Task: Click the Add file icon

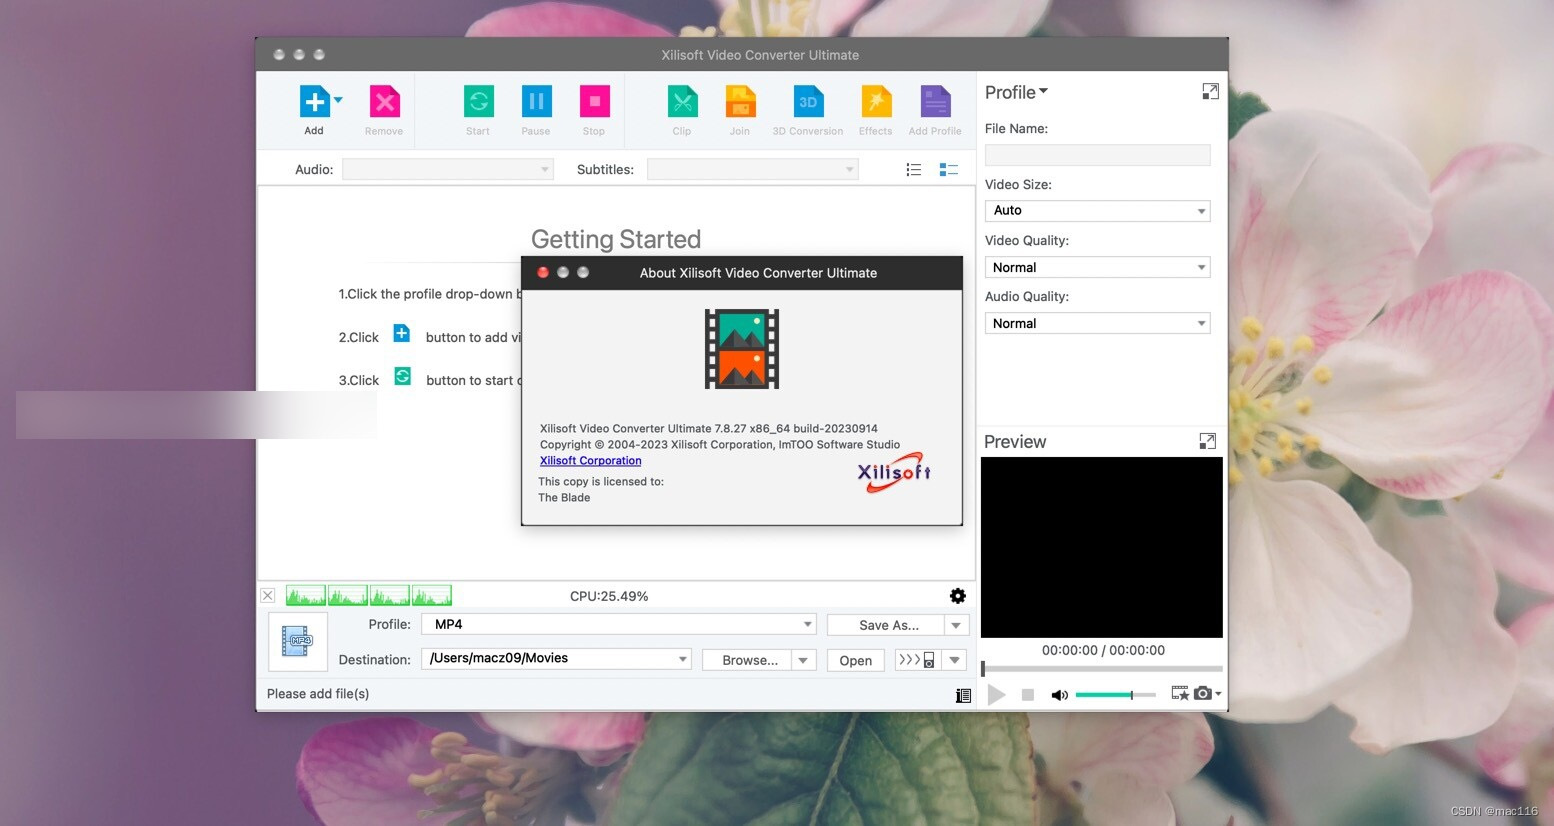Action: point(314,102)
